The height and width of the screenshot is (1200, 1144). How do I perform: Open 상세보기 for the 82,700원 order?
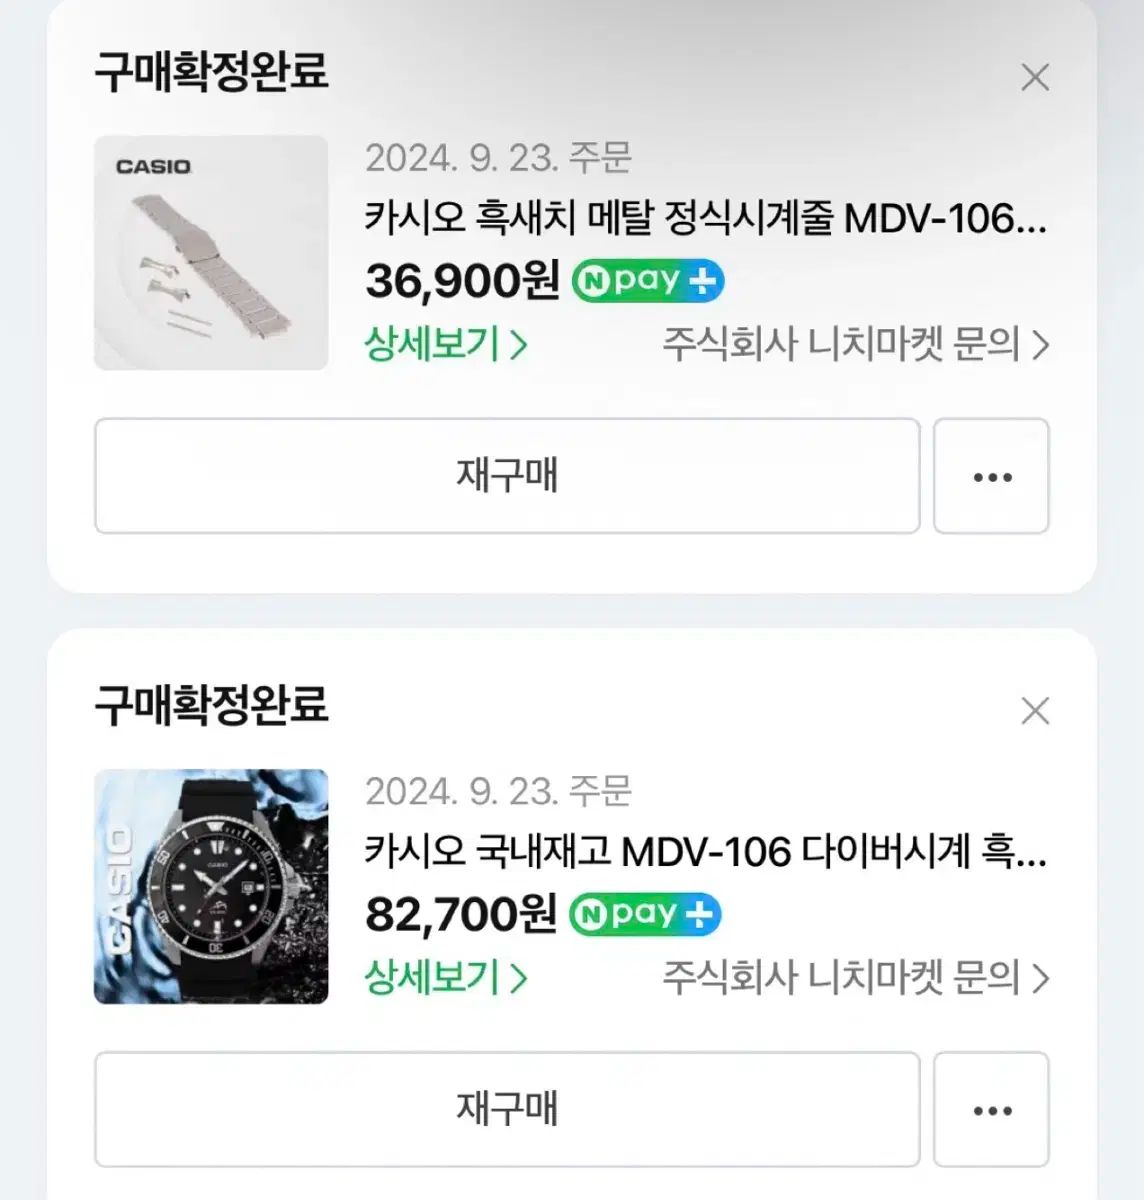tap(445, 978)
